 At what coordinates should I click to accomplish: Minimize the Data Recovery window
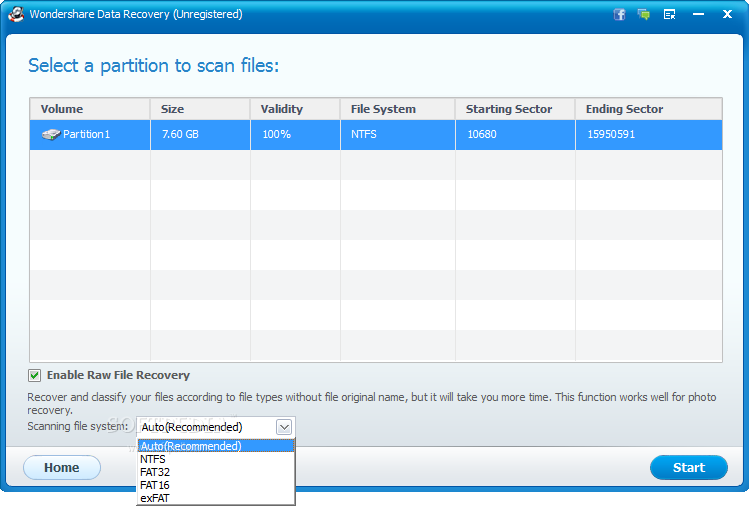(x=698, y=14)
